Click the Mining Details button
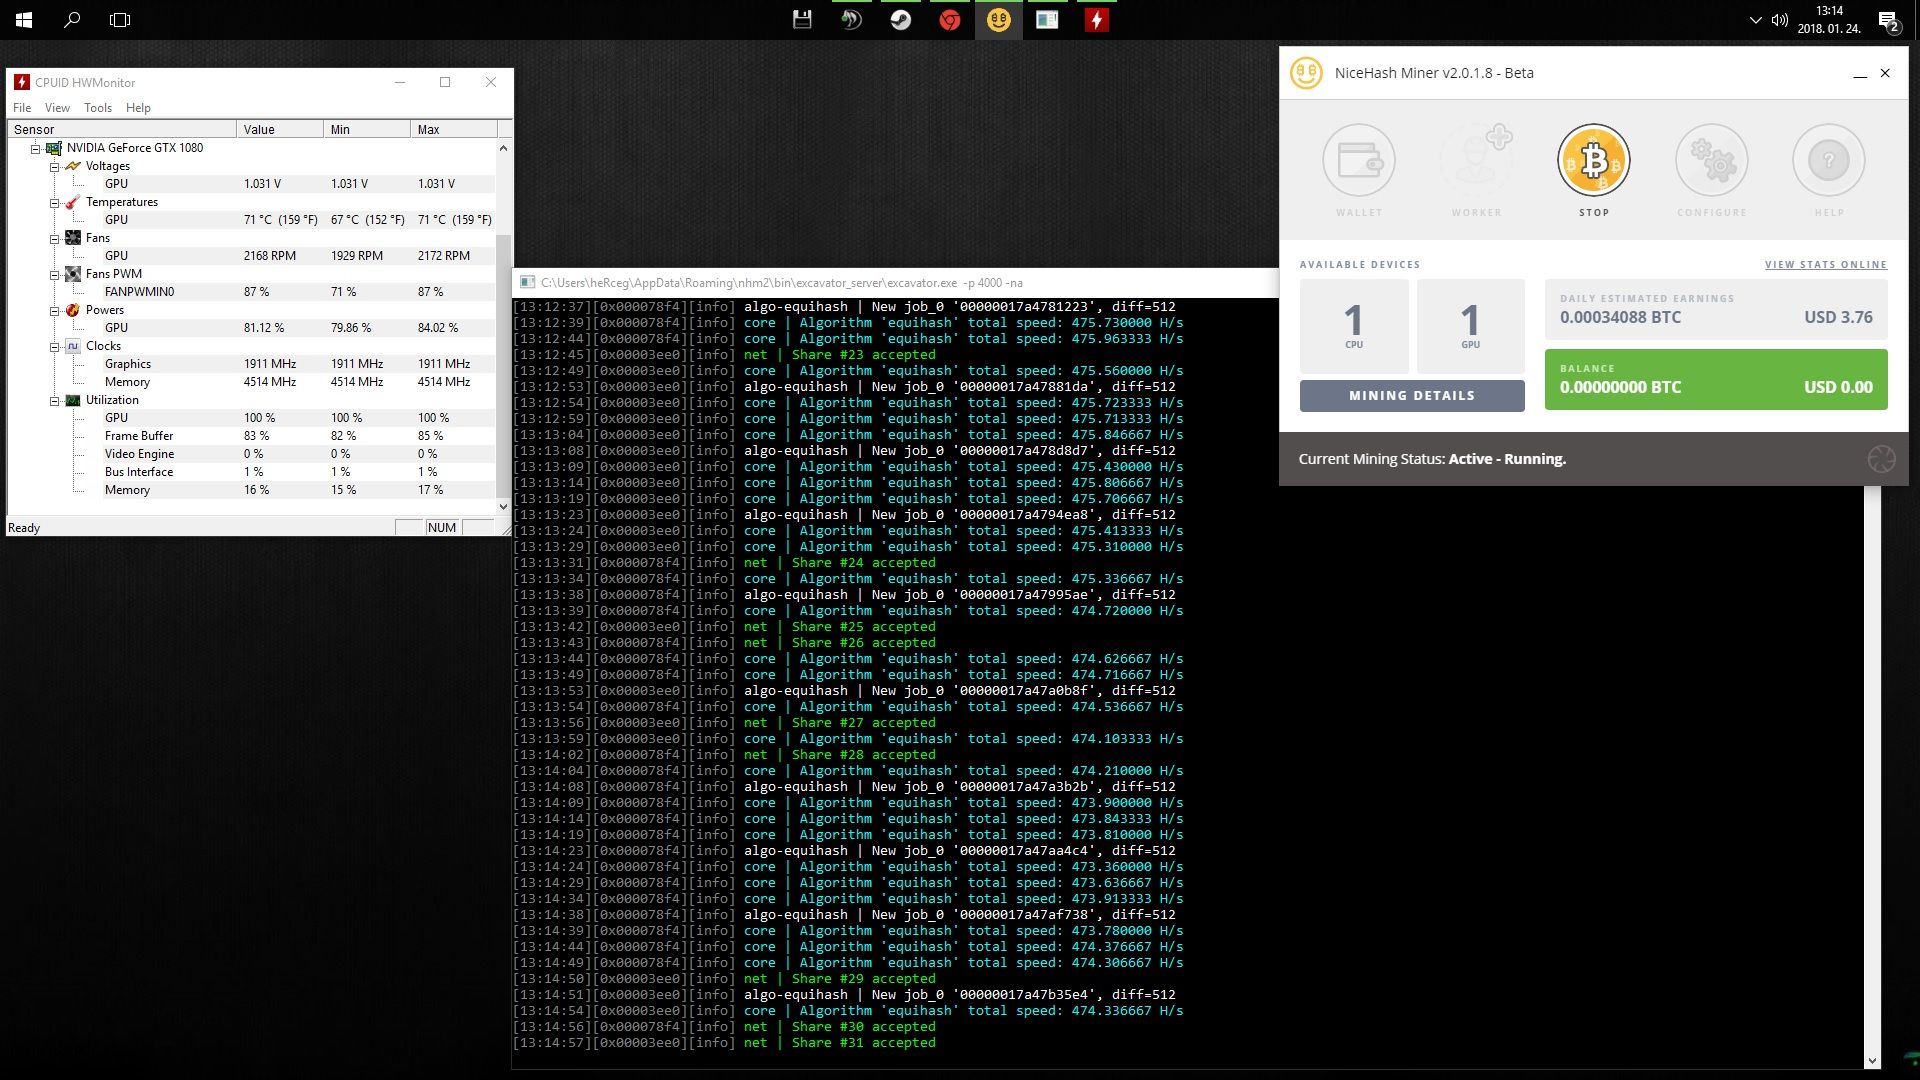Viewport: 1920px width, 1080px height. [1411, 395]
